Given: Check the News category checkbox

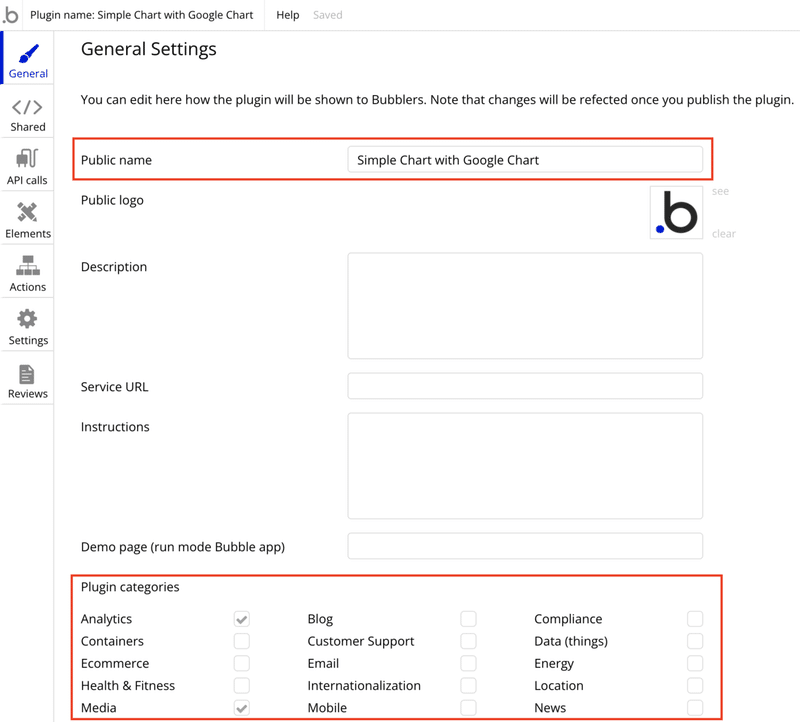Looking at the screenshot, I should pyautogui.click(x=695, y=708).
